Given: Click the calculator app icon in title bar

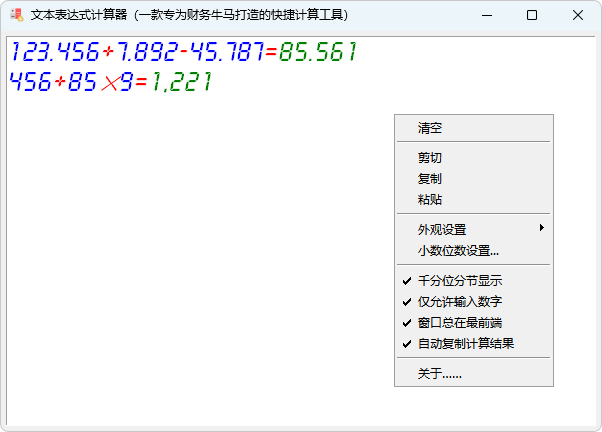Looking at the screenshot, I should coord(17,15).
